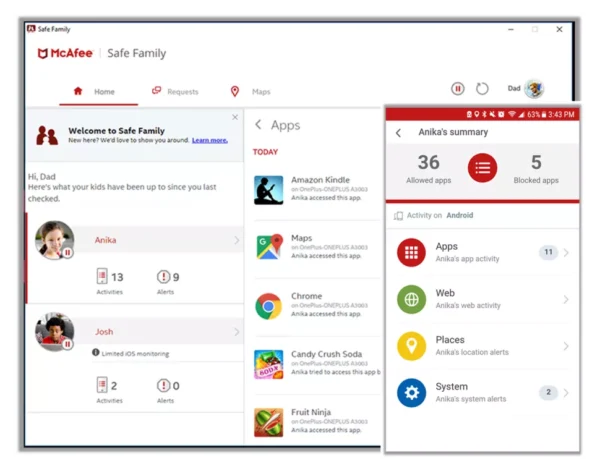Open the Fruit Ninja app icon
Screen dimensions: 600x471
268,420
